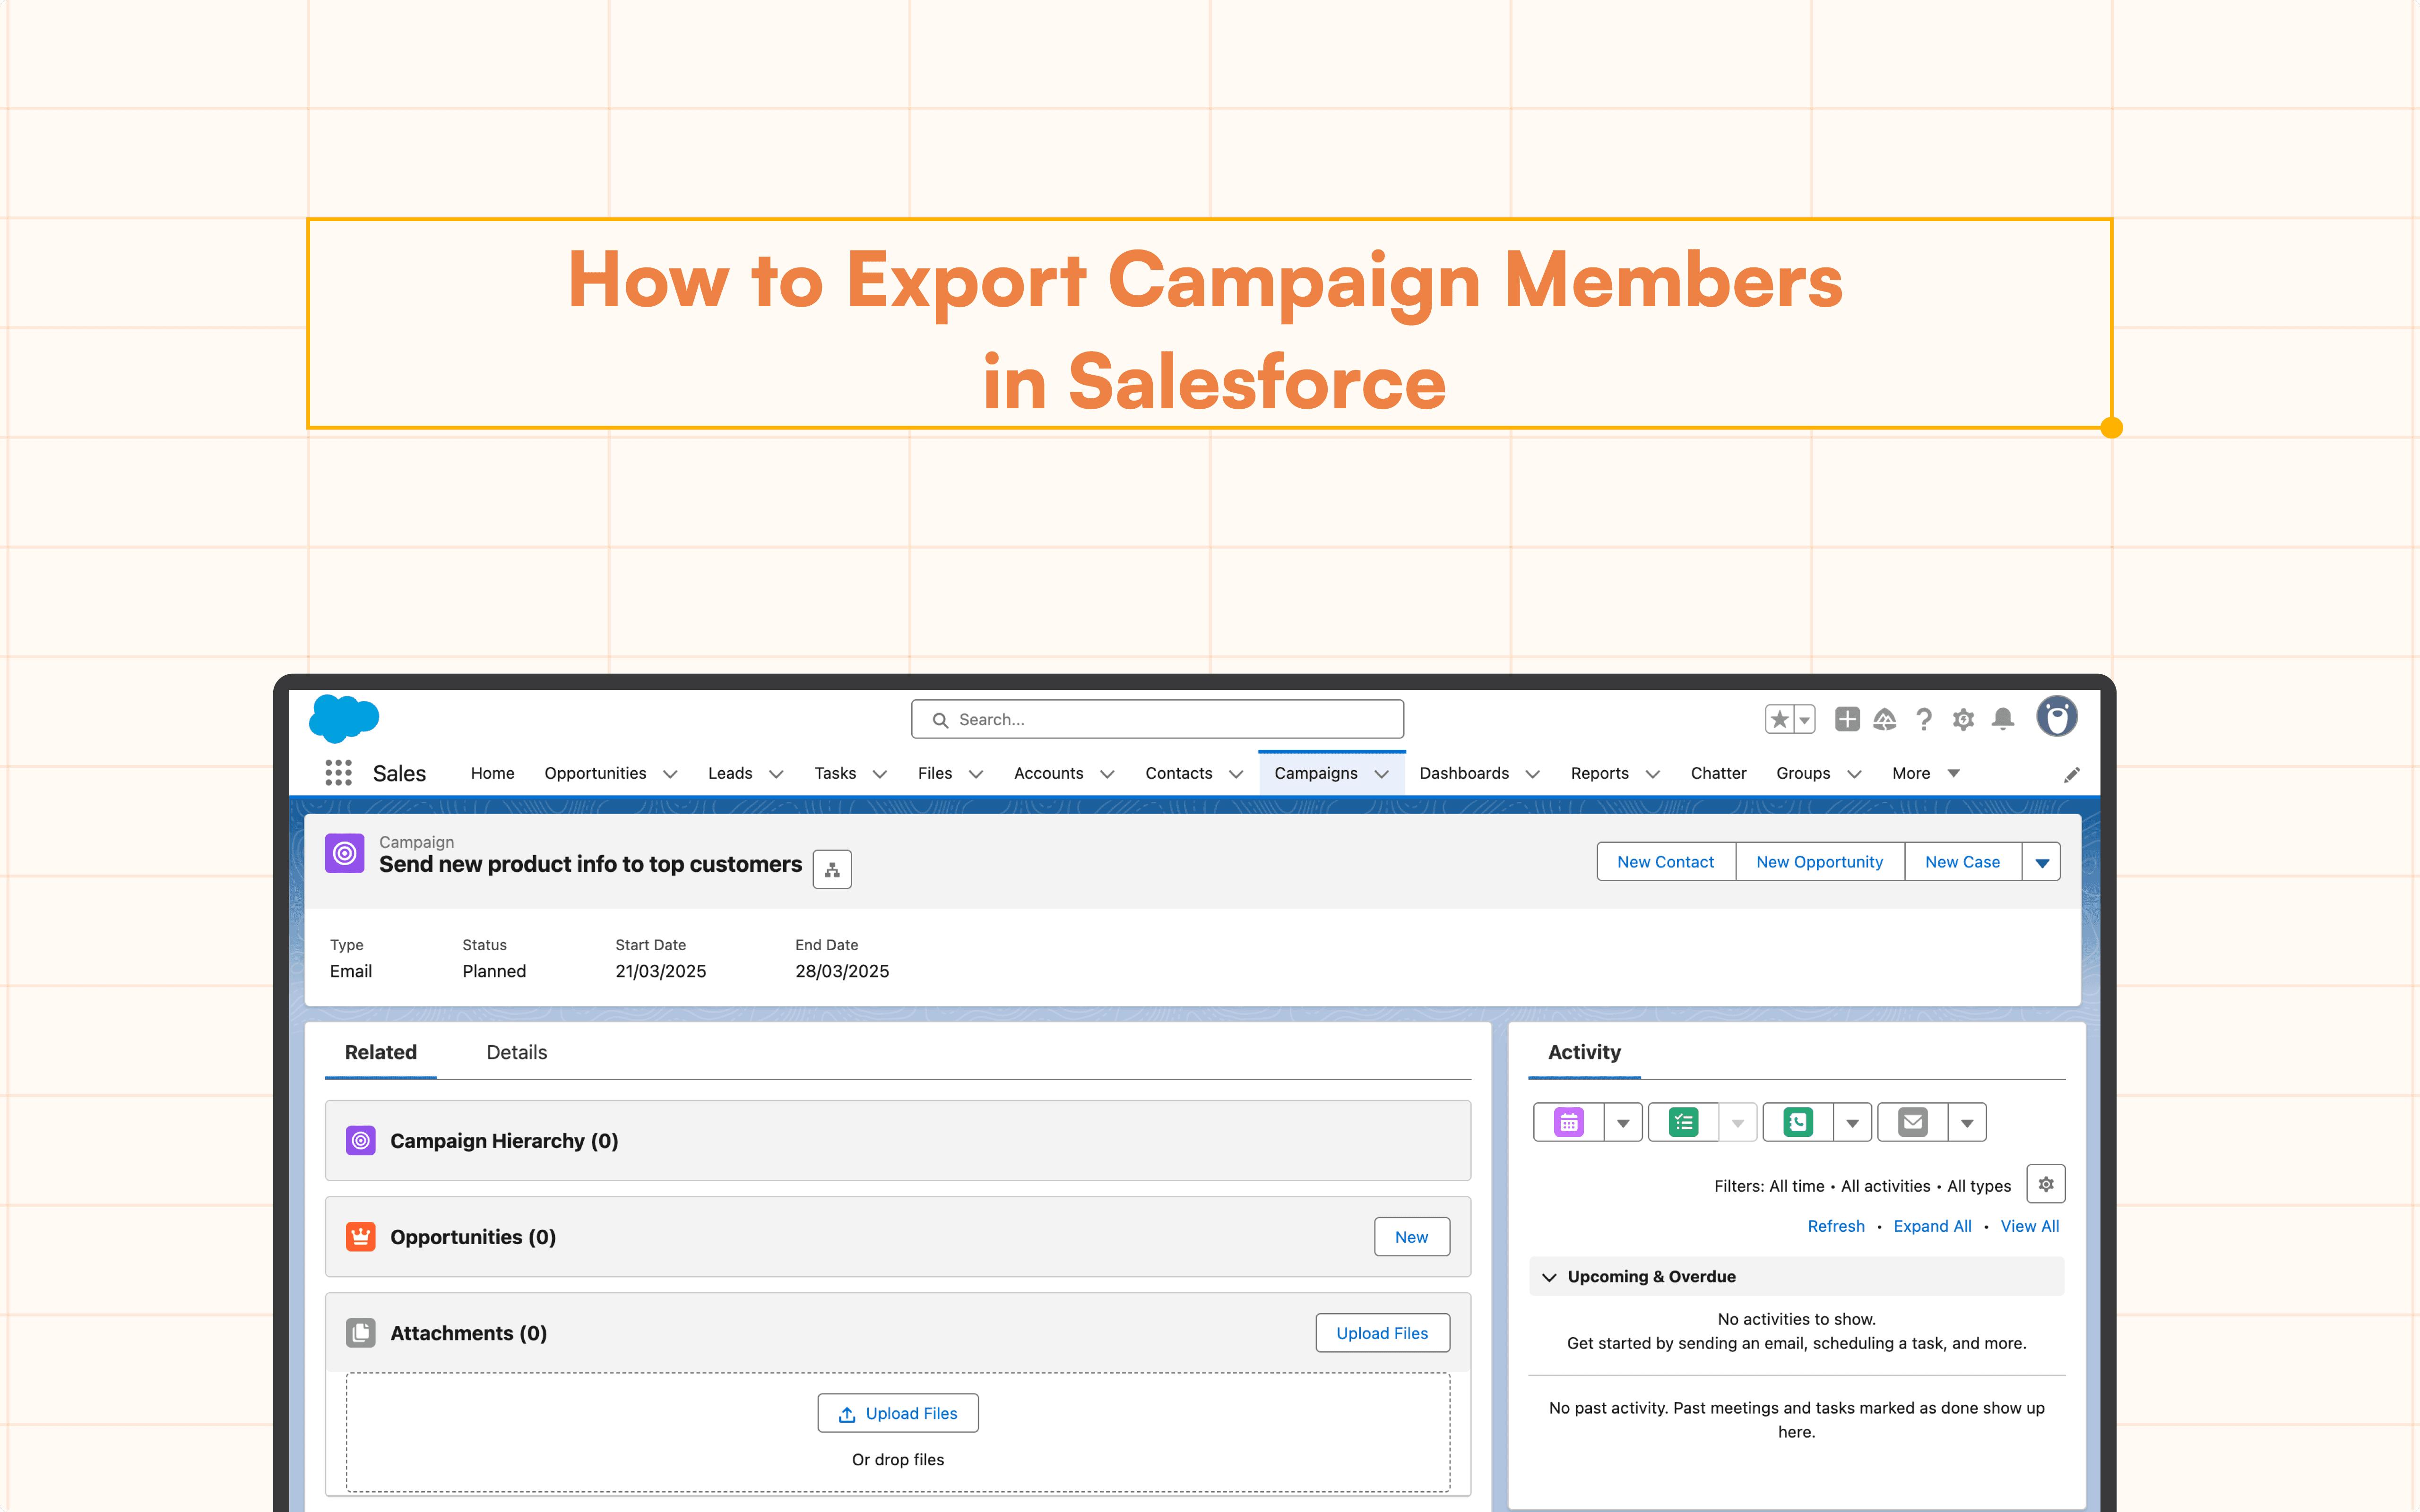
Task: Refresh the activity timeline
Action: [1836, 1226]
